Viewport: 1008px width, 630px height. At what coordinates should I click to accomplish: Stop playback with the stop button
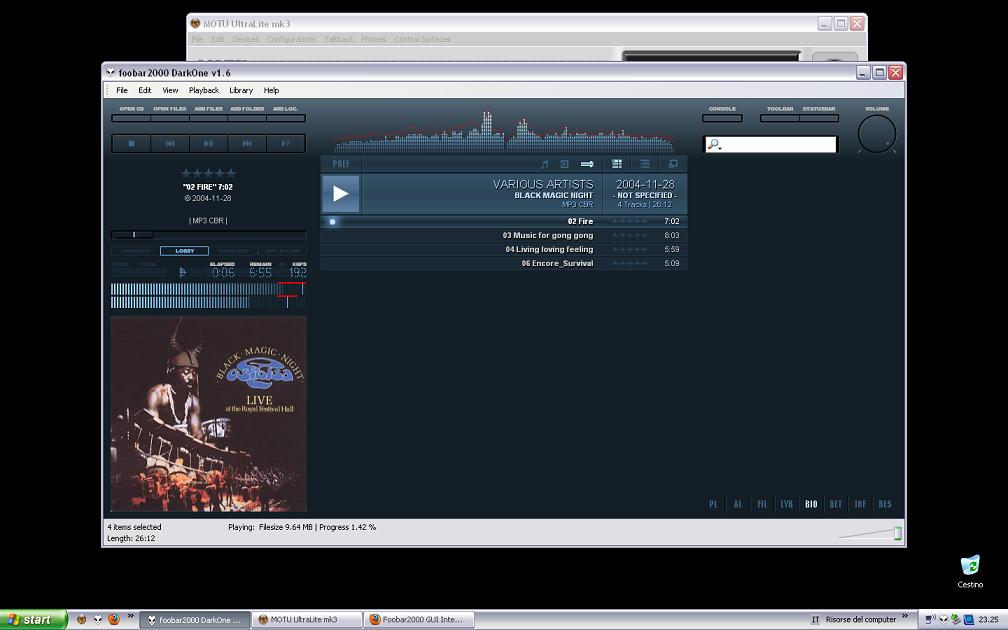click(x=131, y=143)
